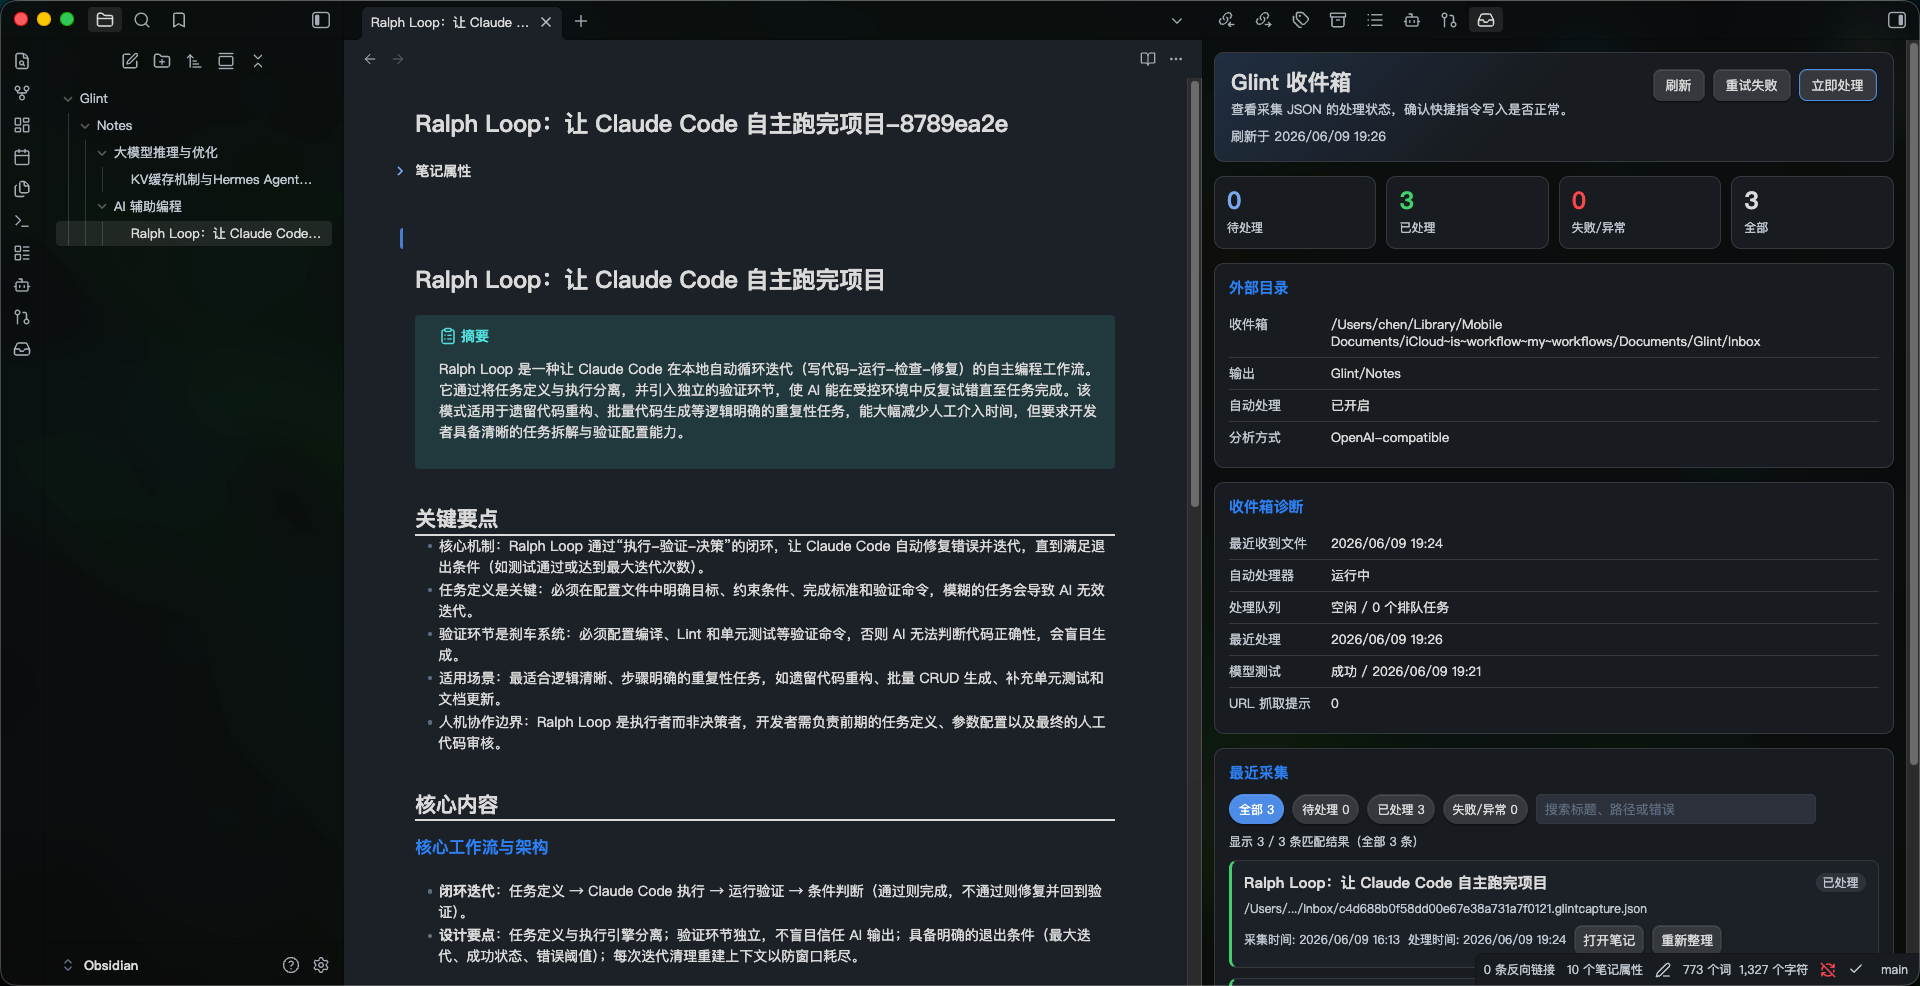Open the note's more options menu
Viewport: 1920px width, 986px height.
pos(1176,59)
